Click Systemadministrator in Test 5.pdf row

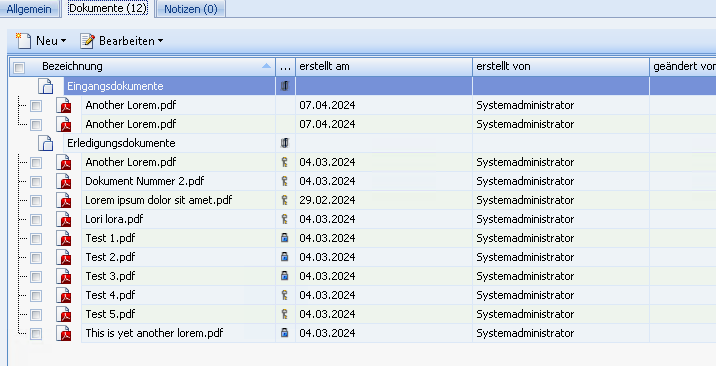(x=525, y=314)
